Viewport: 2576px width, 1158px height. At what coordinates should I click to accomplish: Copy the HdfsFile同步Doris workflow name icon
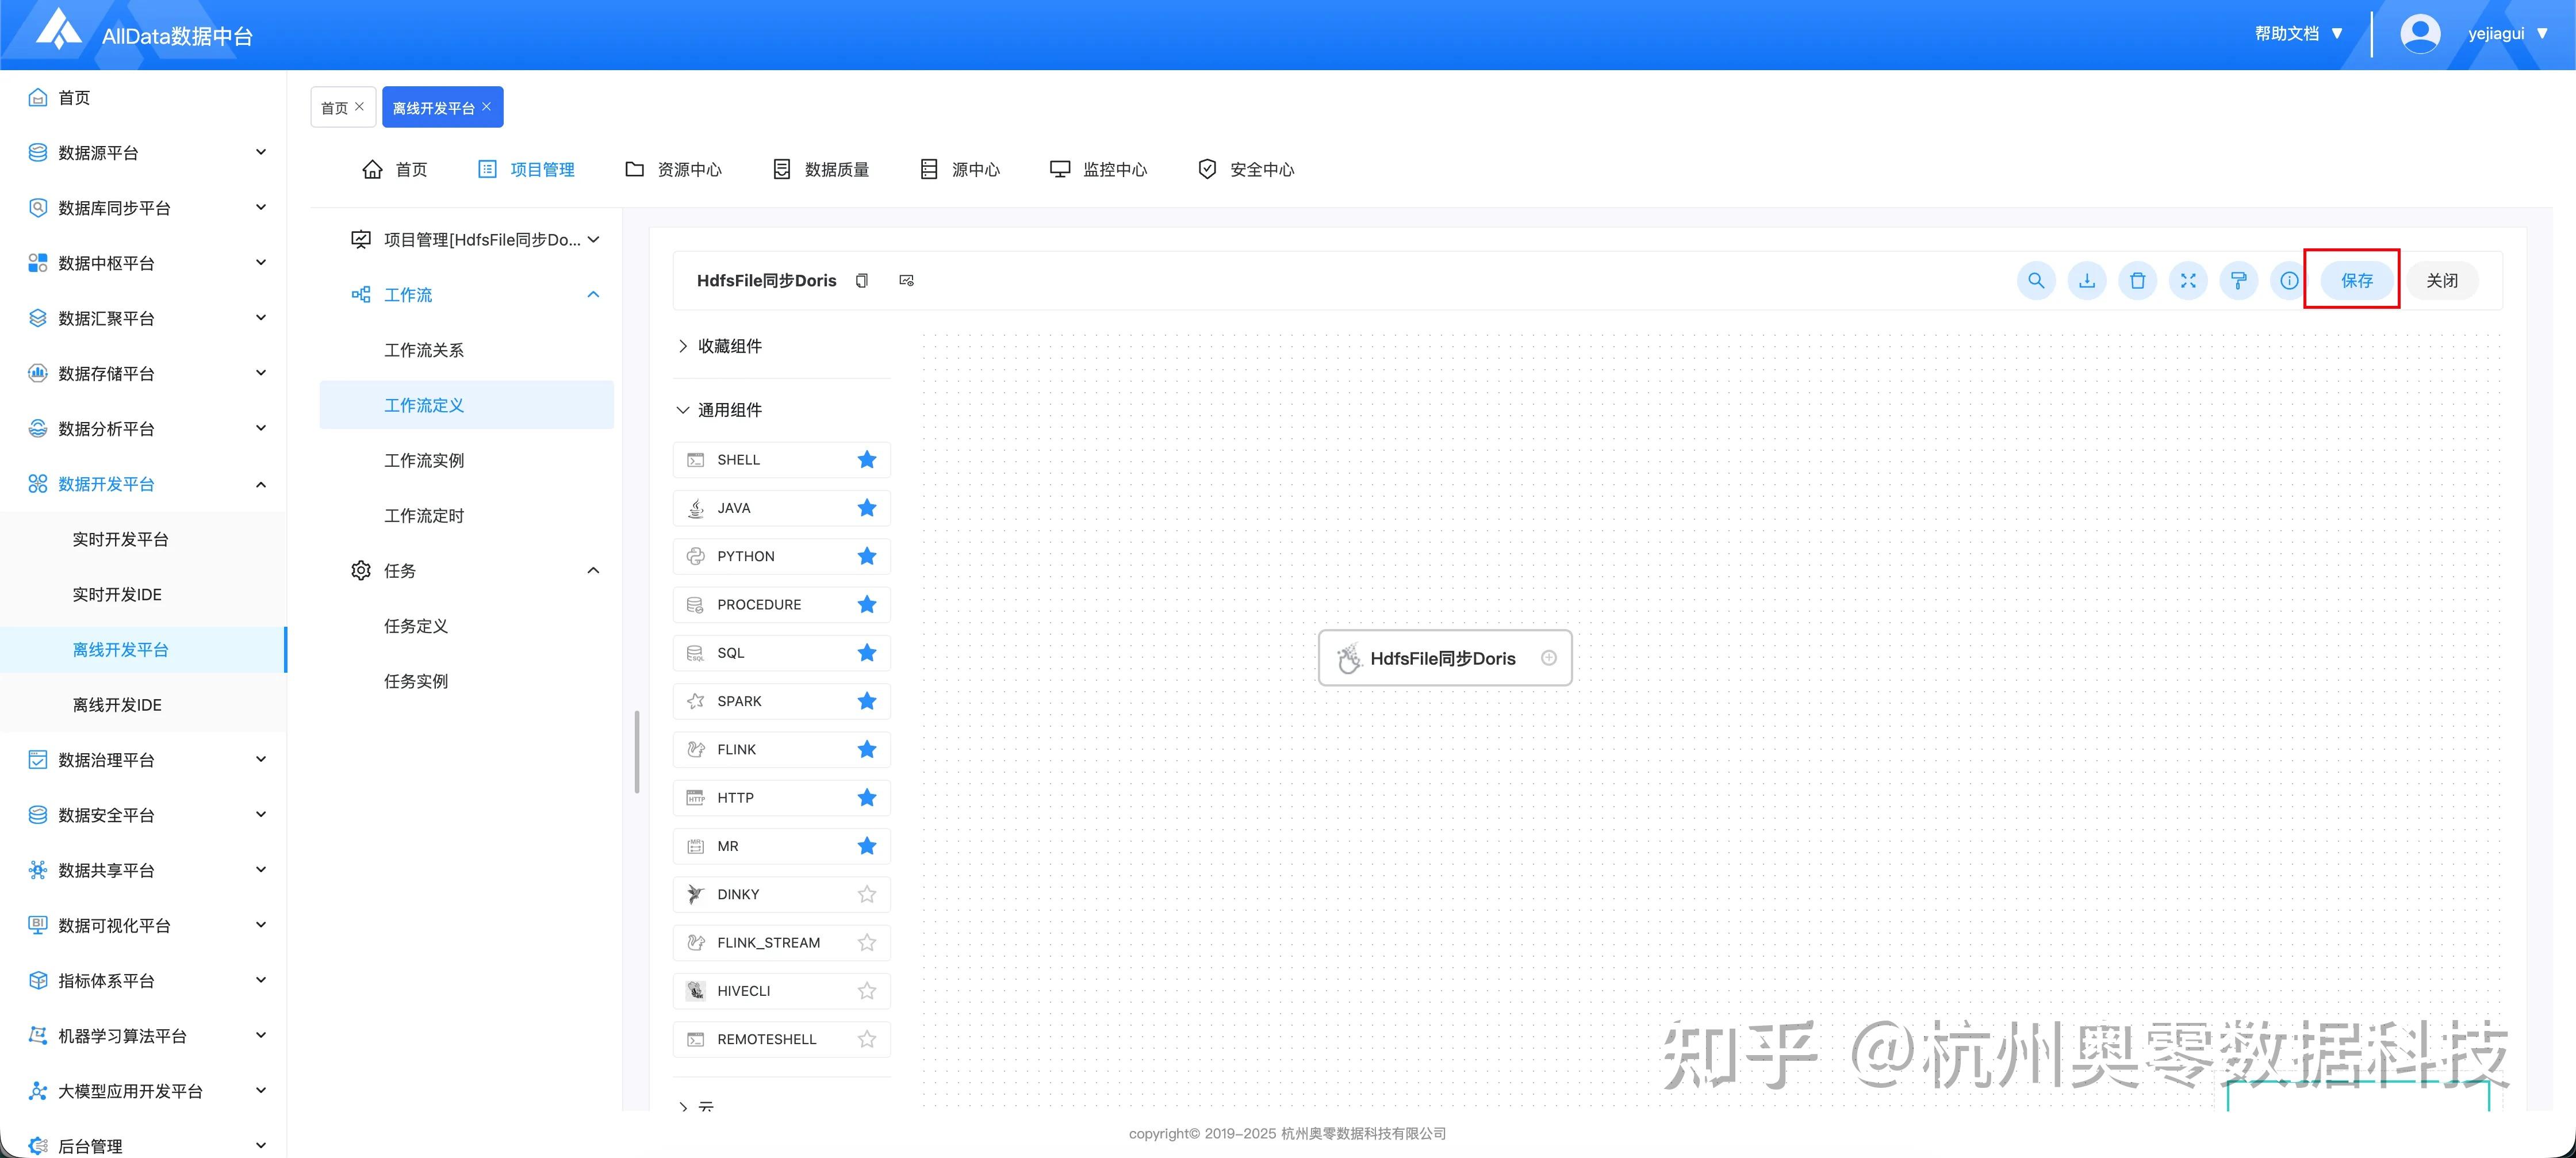pos(862,281)
